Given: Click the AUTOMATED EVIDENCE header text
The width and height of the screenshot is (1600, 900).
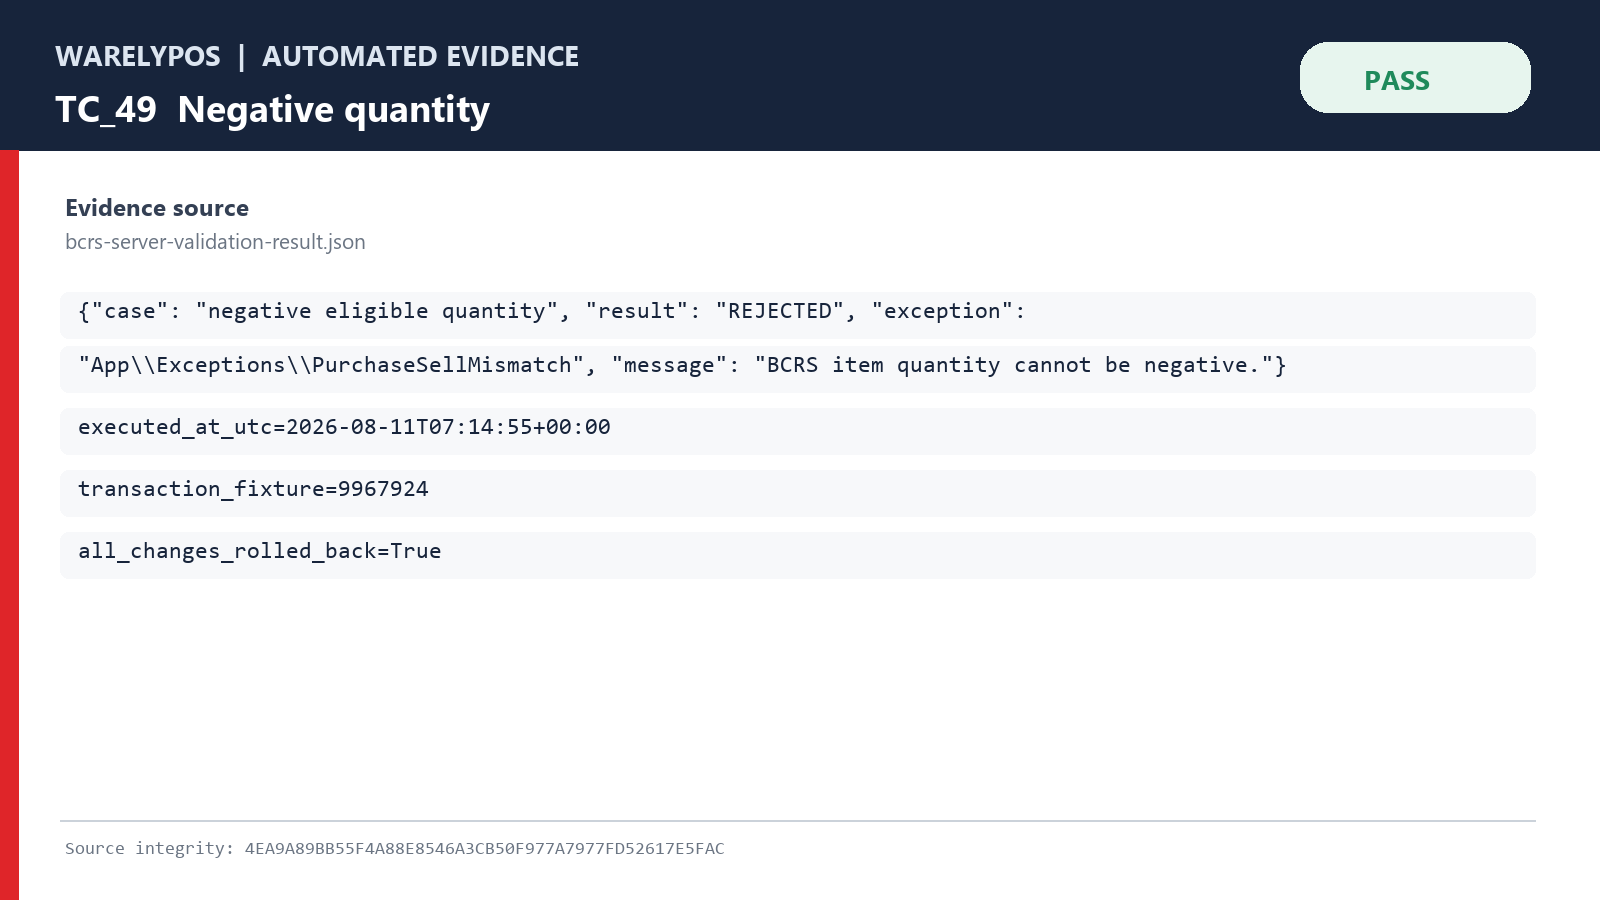Looking at the screenshot, I should click(420, 57).
